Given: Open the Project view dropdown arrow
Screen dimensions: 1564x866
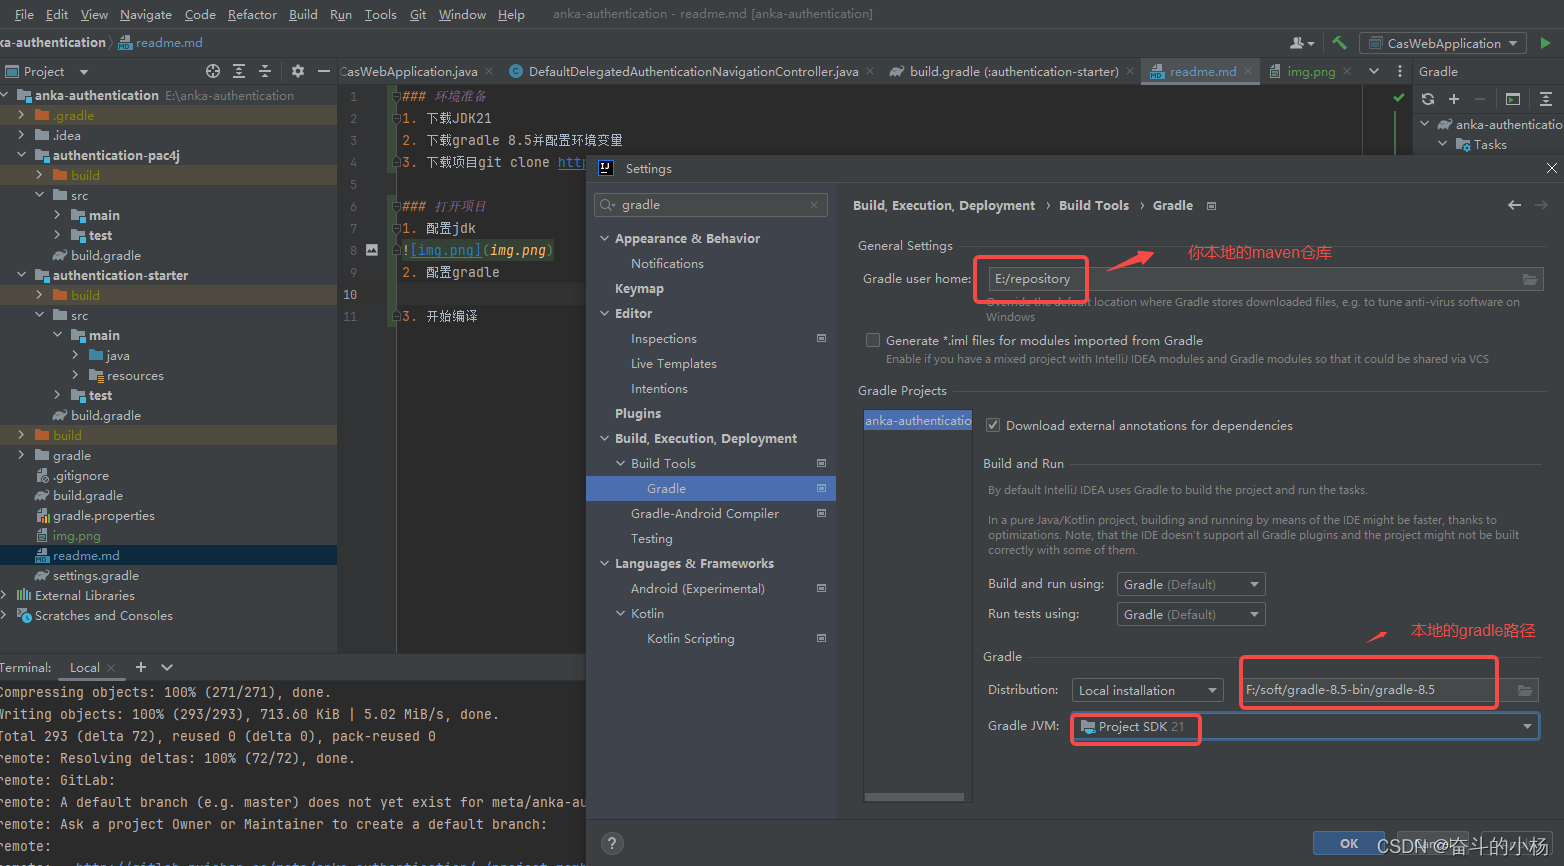Looking at the screenshot, I should [84, 72].
